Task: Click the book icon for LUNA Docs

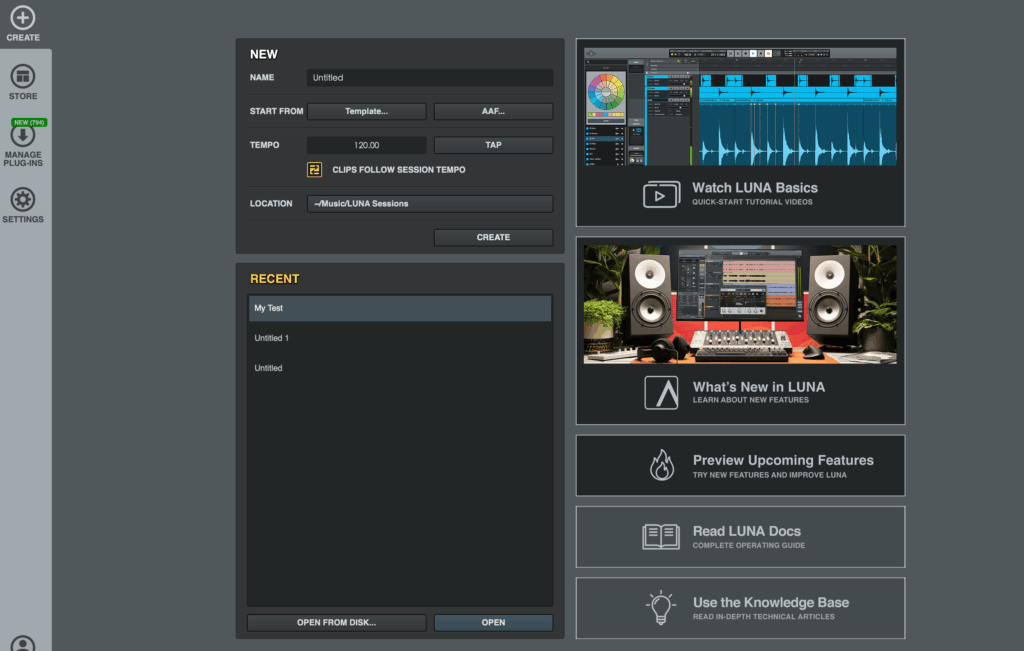Action: [661, 537]
